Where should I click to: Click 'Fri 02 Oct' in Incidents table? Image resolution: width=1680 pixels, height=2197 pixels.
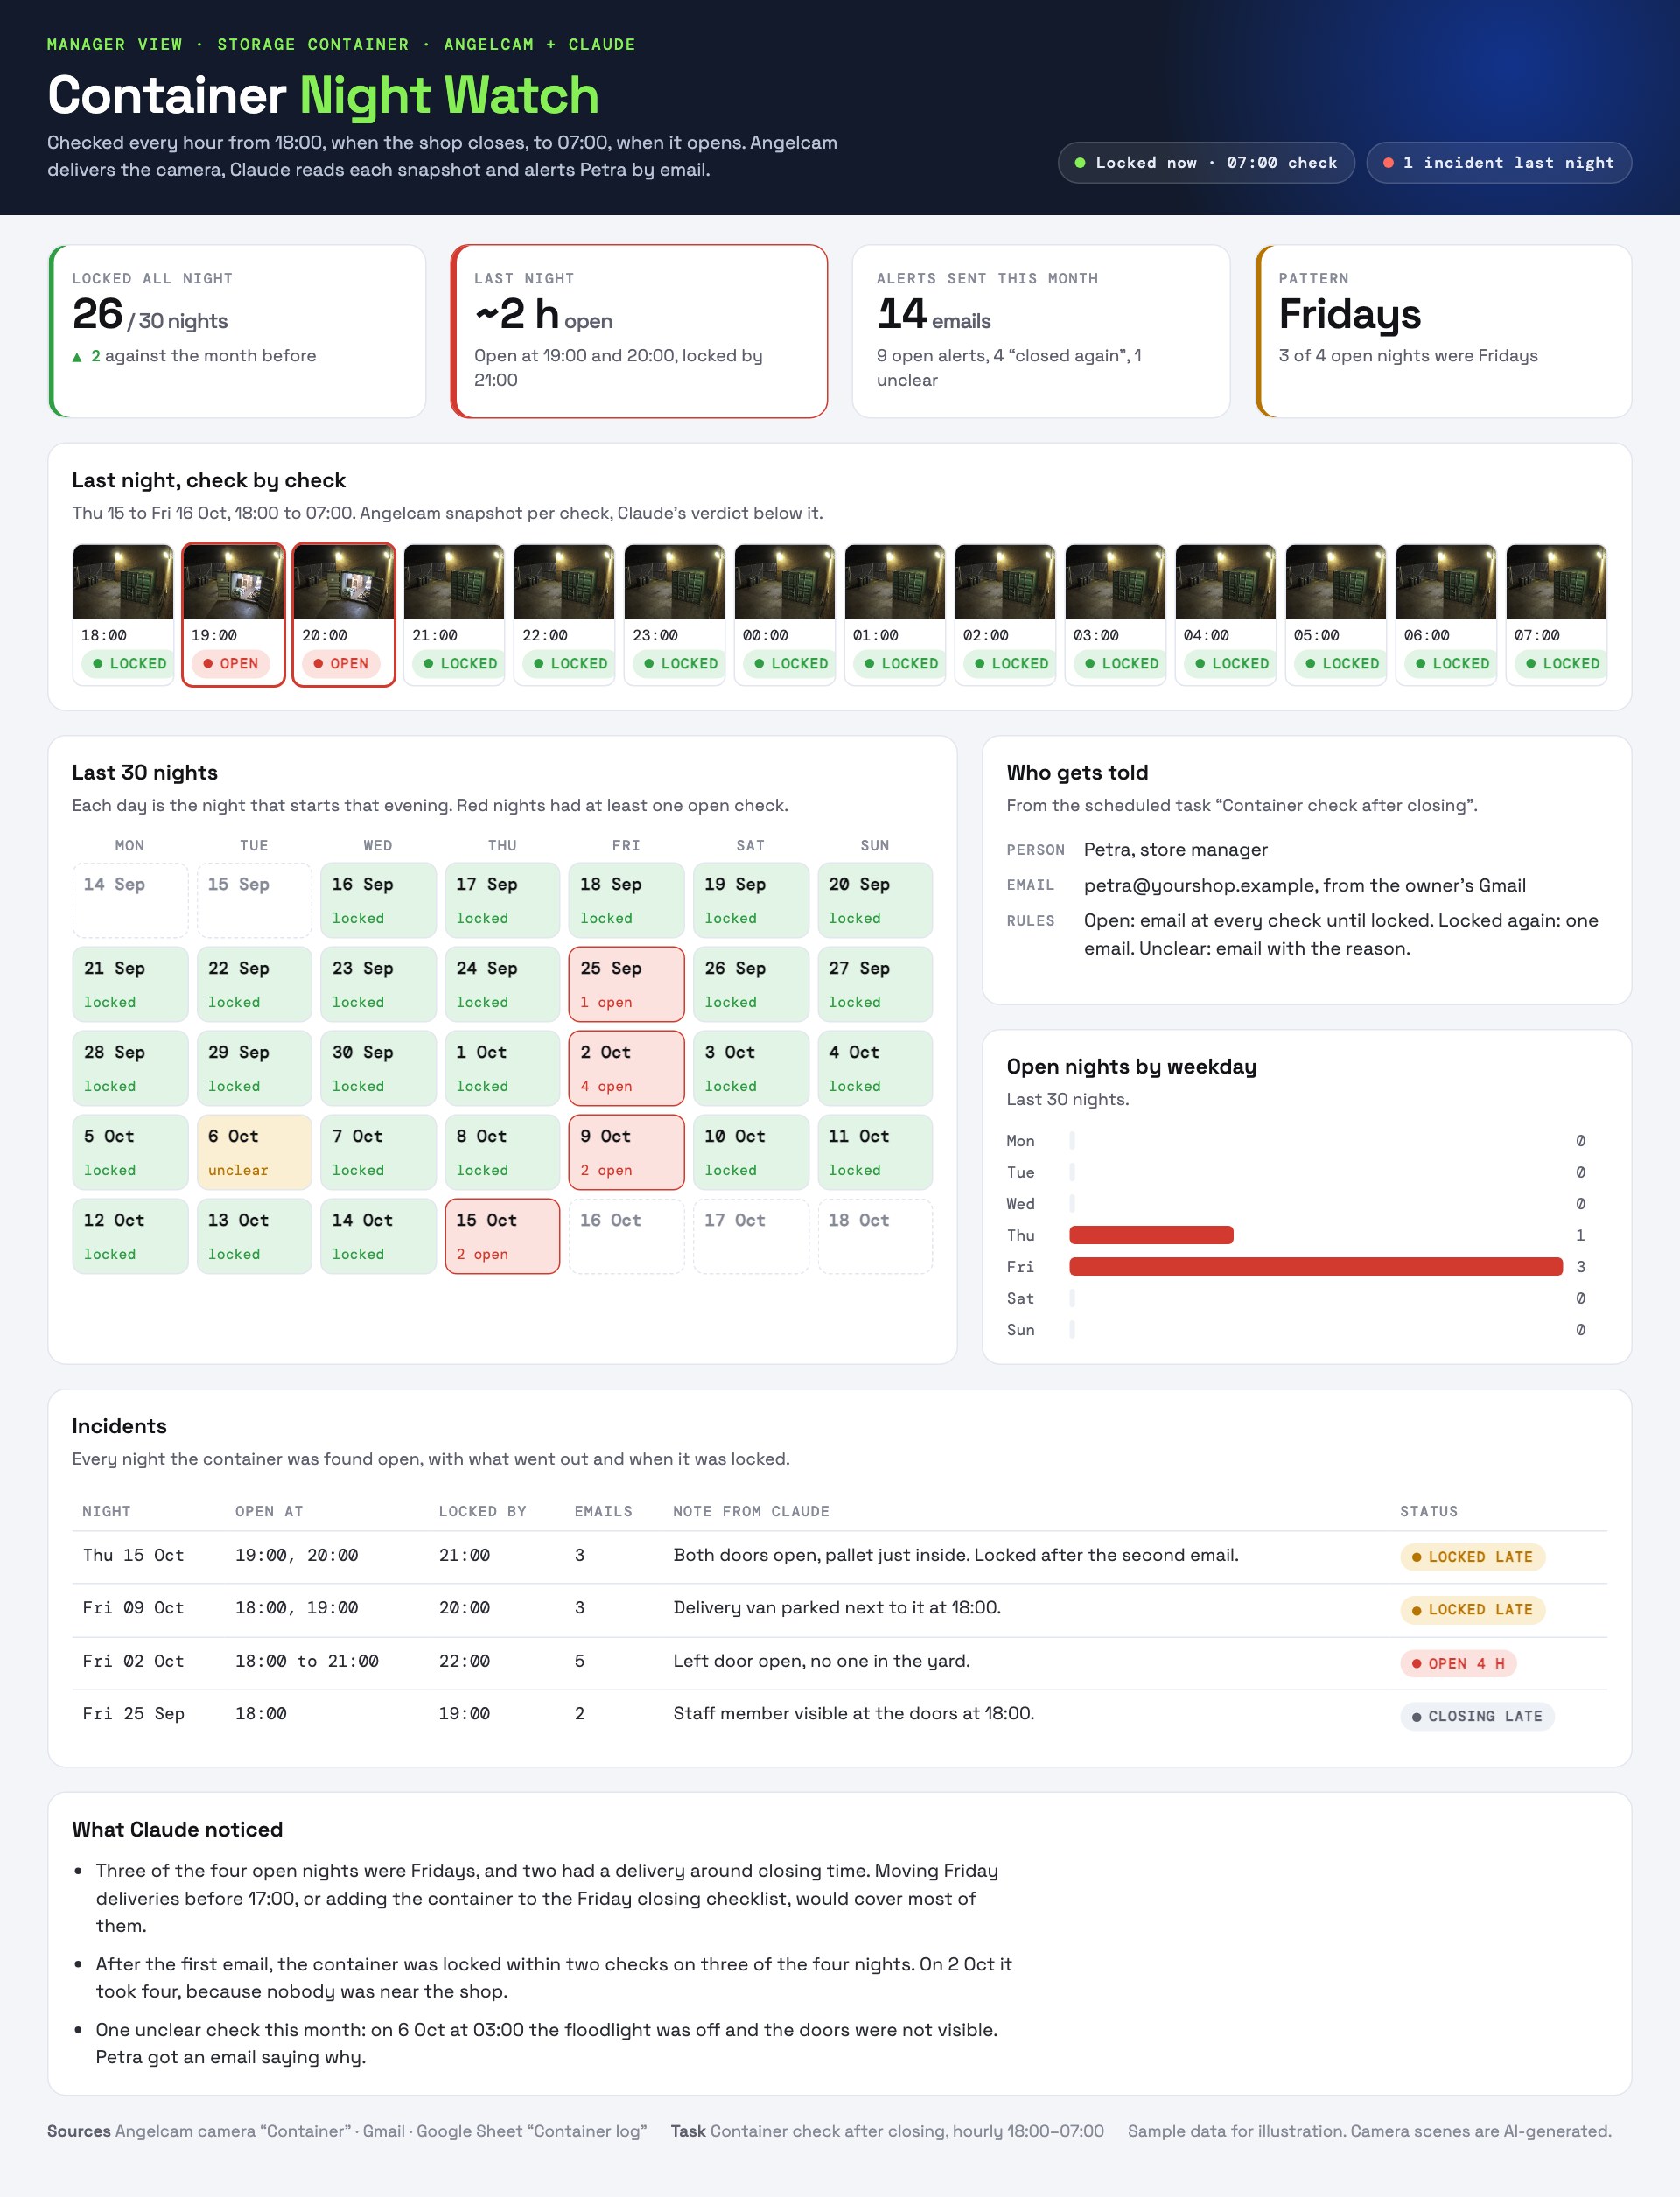pyautogui.click(x=133, y=1661)
